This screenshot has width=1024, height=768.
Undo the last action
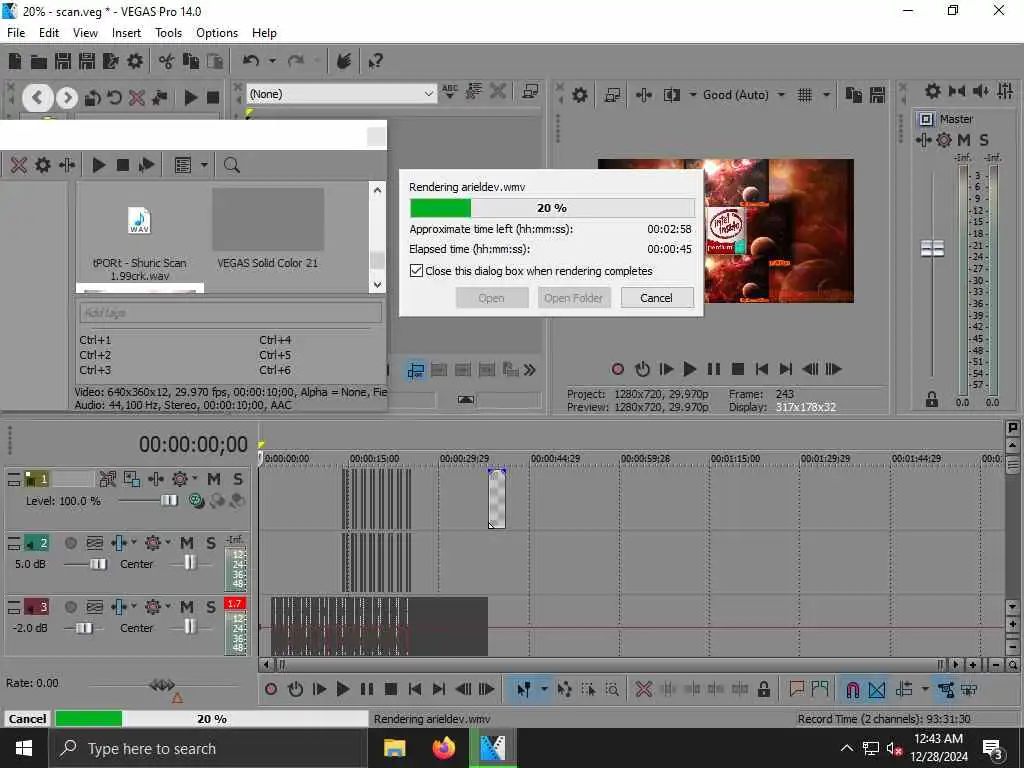[251, 61]
